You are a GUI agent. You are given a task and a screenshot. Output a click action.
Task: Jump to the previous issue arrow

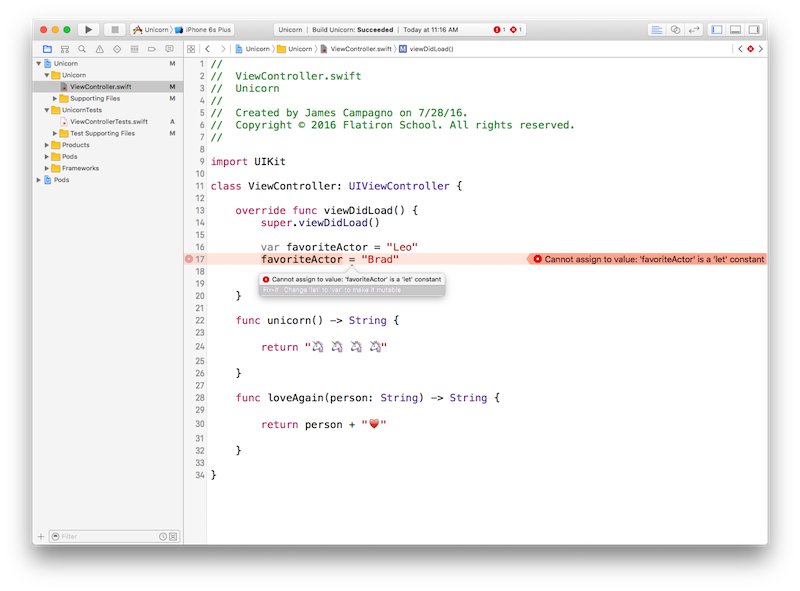coord(740,49)
